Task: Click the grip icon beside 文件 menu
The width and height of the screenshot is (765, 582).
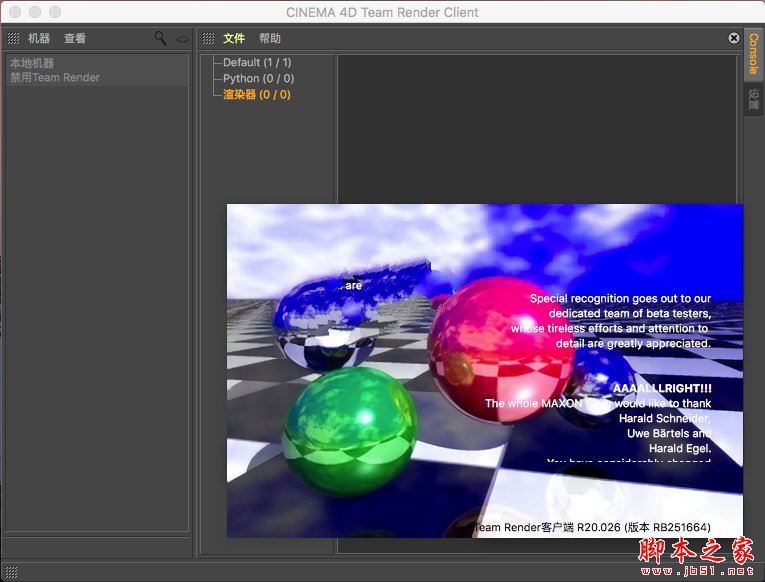Action: 208,38
